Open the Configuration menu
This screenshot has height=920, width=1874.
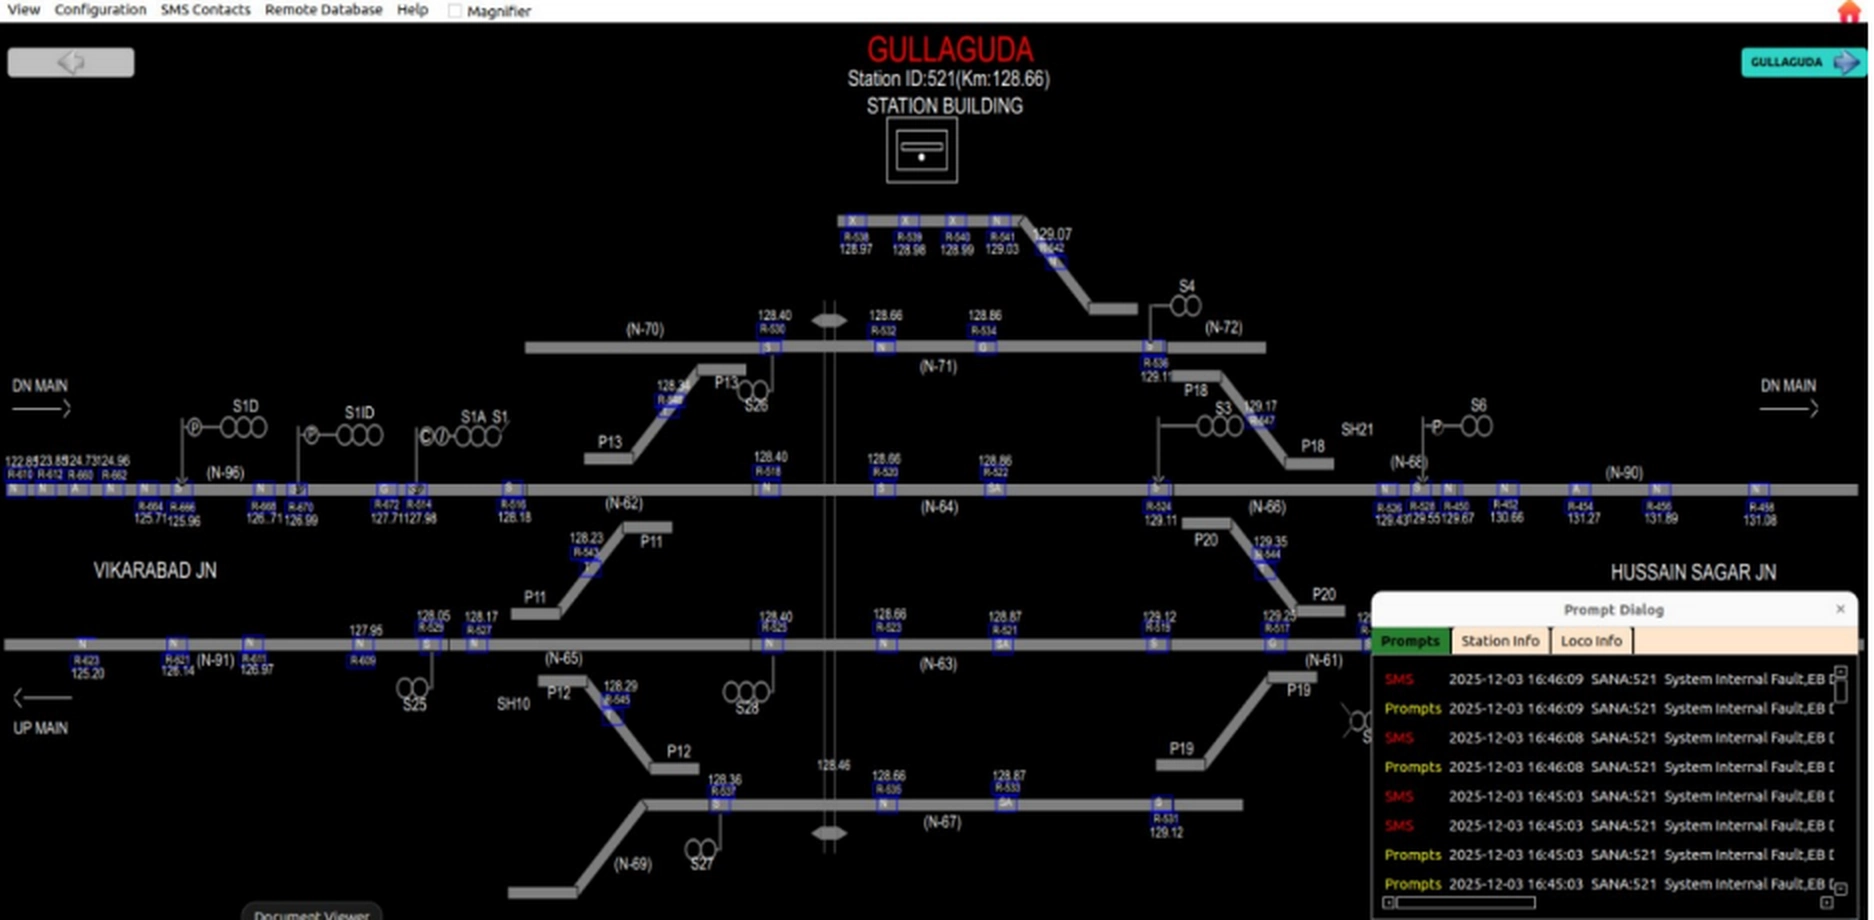(100, 10)
